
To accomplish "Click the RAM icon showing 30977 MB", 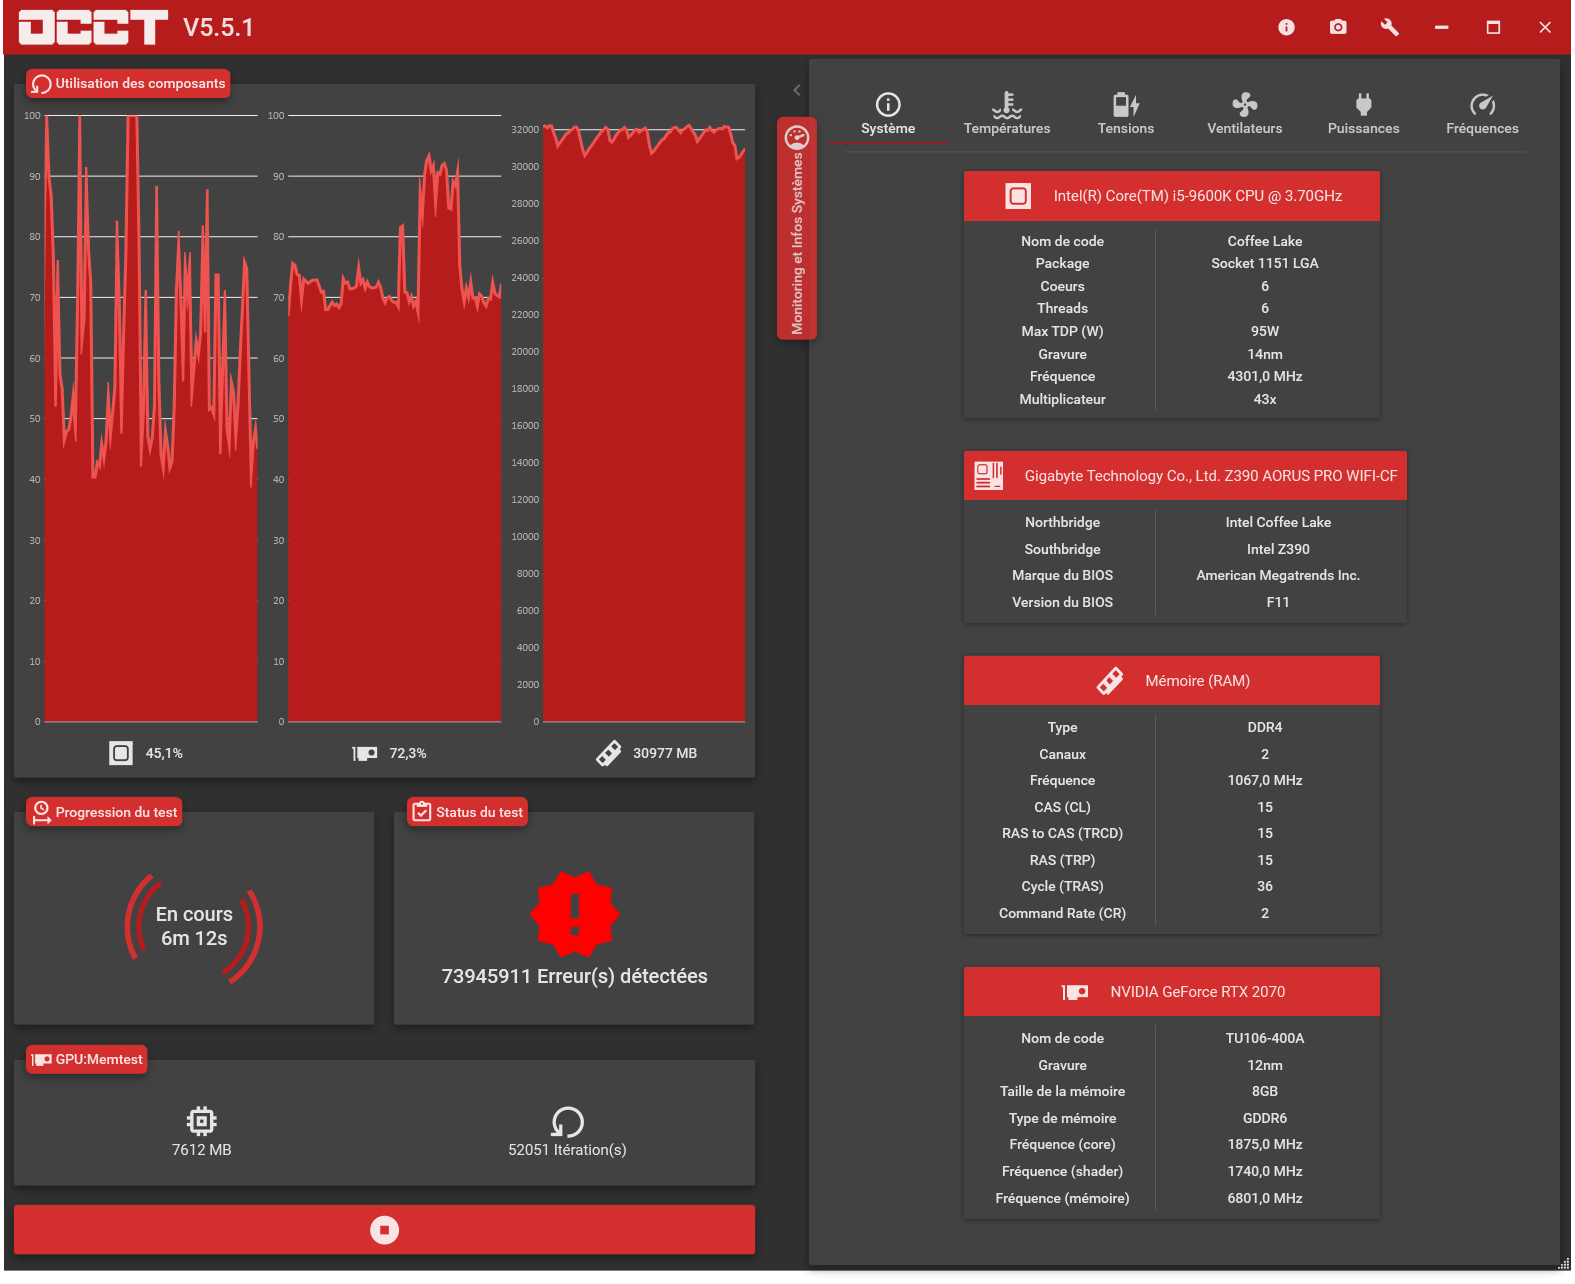I will coord(608,753).
